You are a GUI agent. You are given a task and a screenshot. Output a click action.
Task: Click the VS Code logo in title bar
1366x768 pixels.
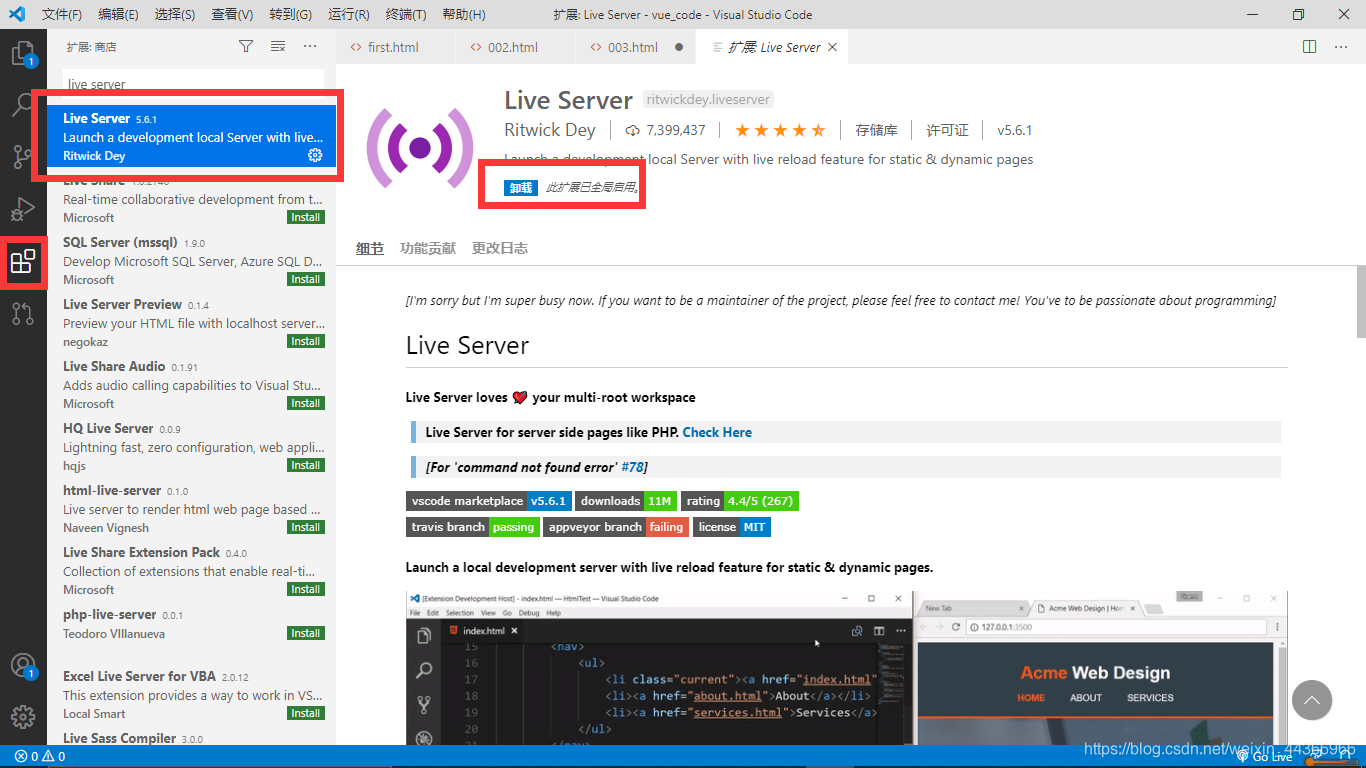click(x=17, y=14)
